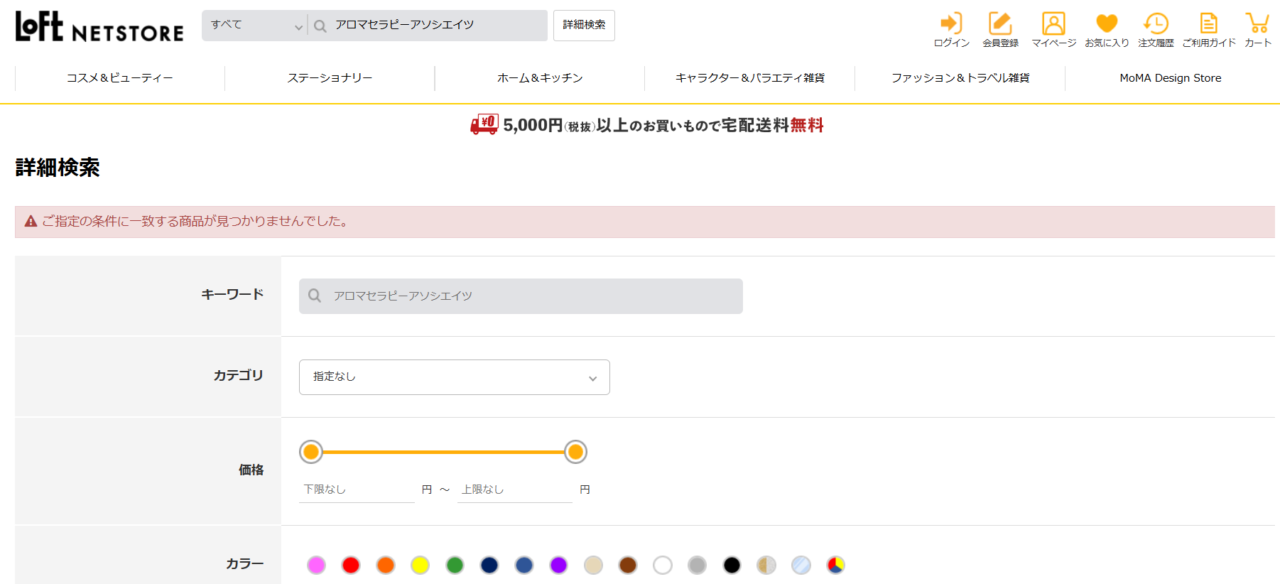Click the keyword field magnifier icon

(315, 296)
